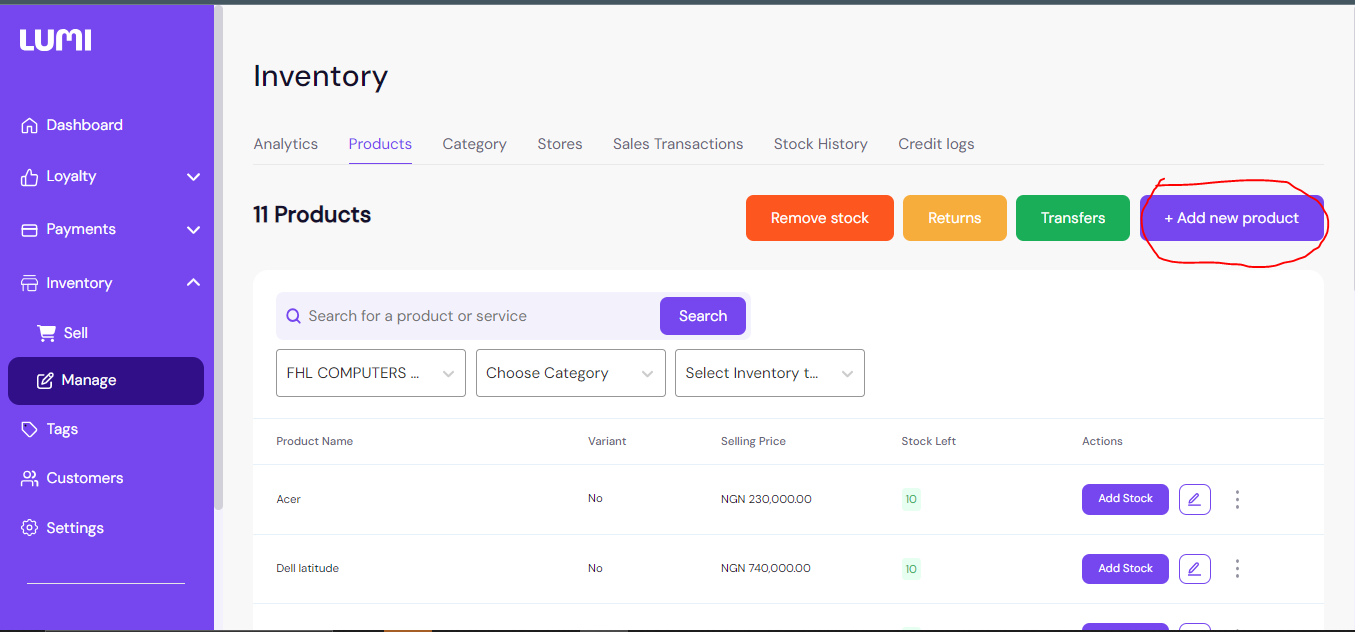The height and width of the screenshot is (632, 1355).
Task: Open the Customers section
Action: pos(85,478)
